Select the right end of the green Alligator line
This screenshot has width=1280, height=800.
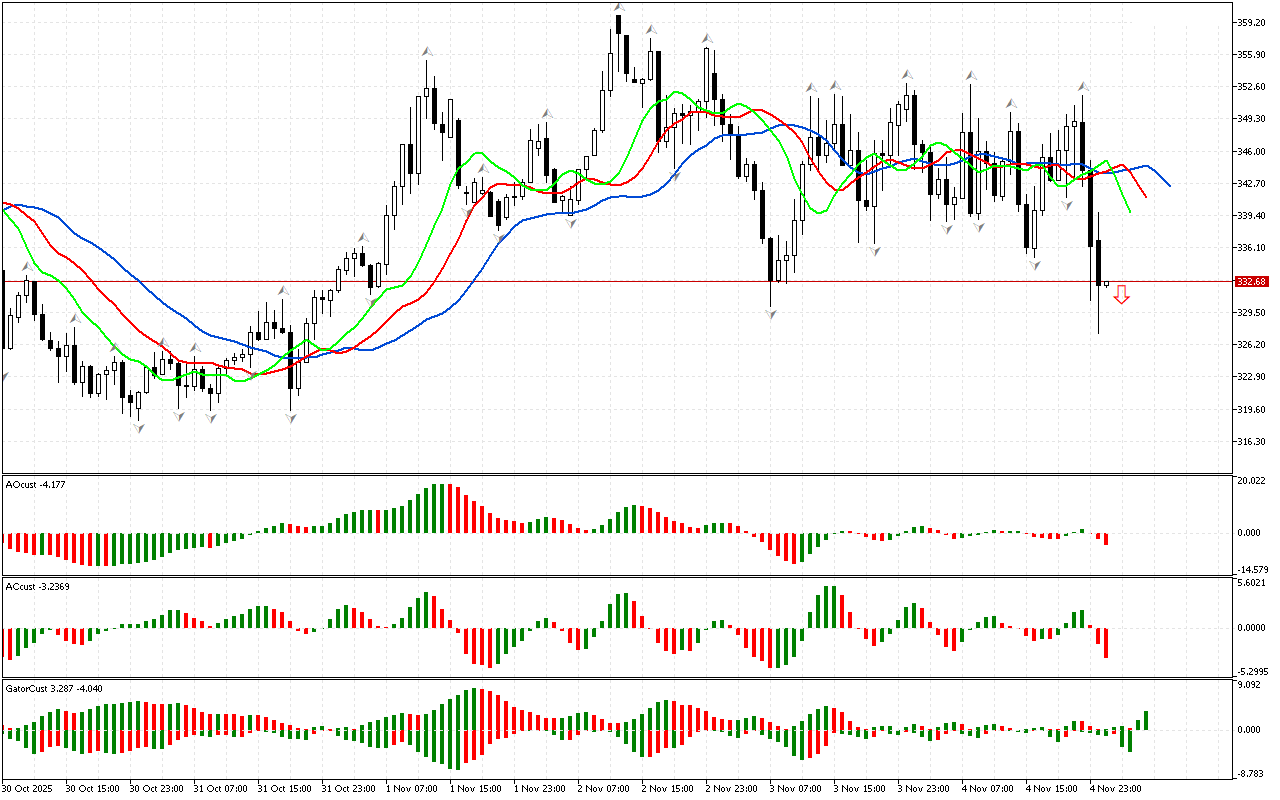[x=1130, y=211]
